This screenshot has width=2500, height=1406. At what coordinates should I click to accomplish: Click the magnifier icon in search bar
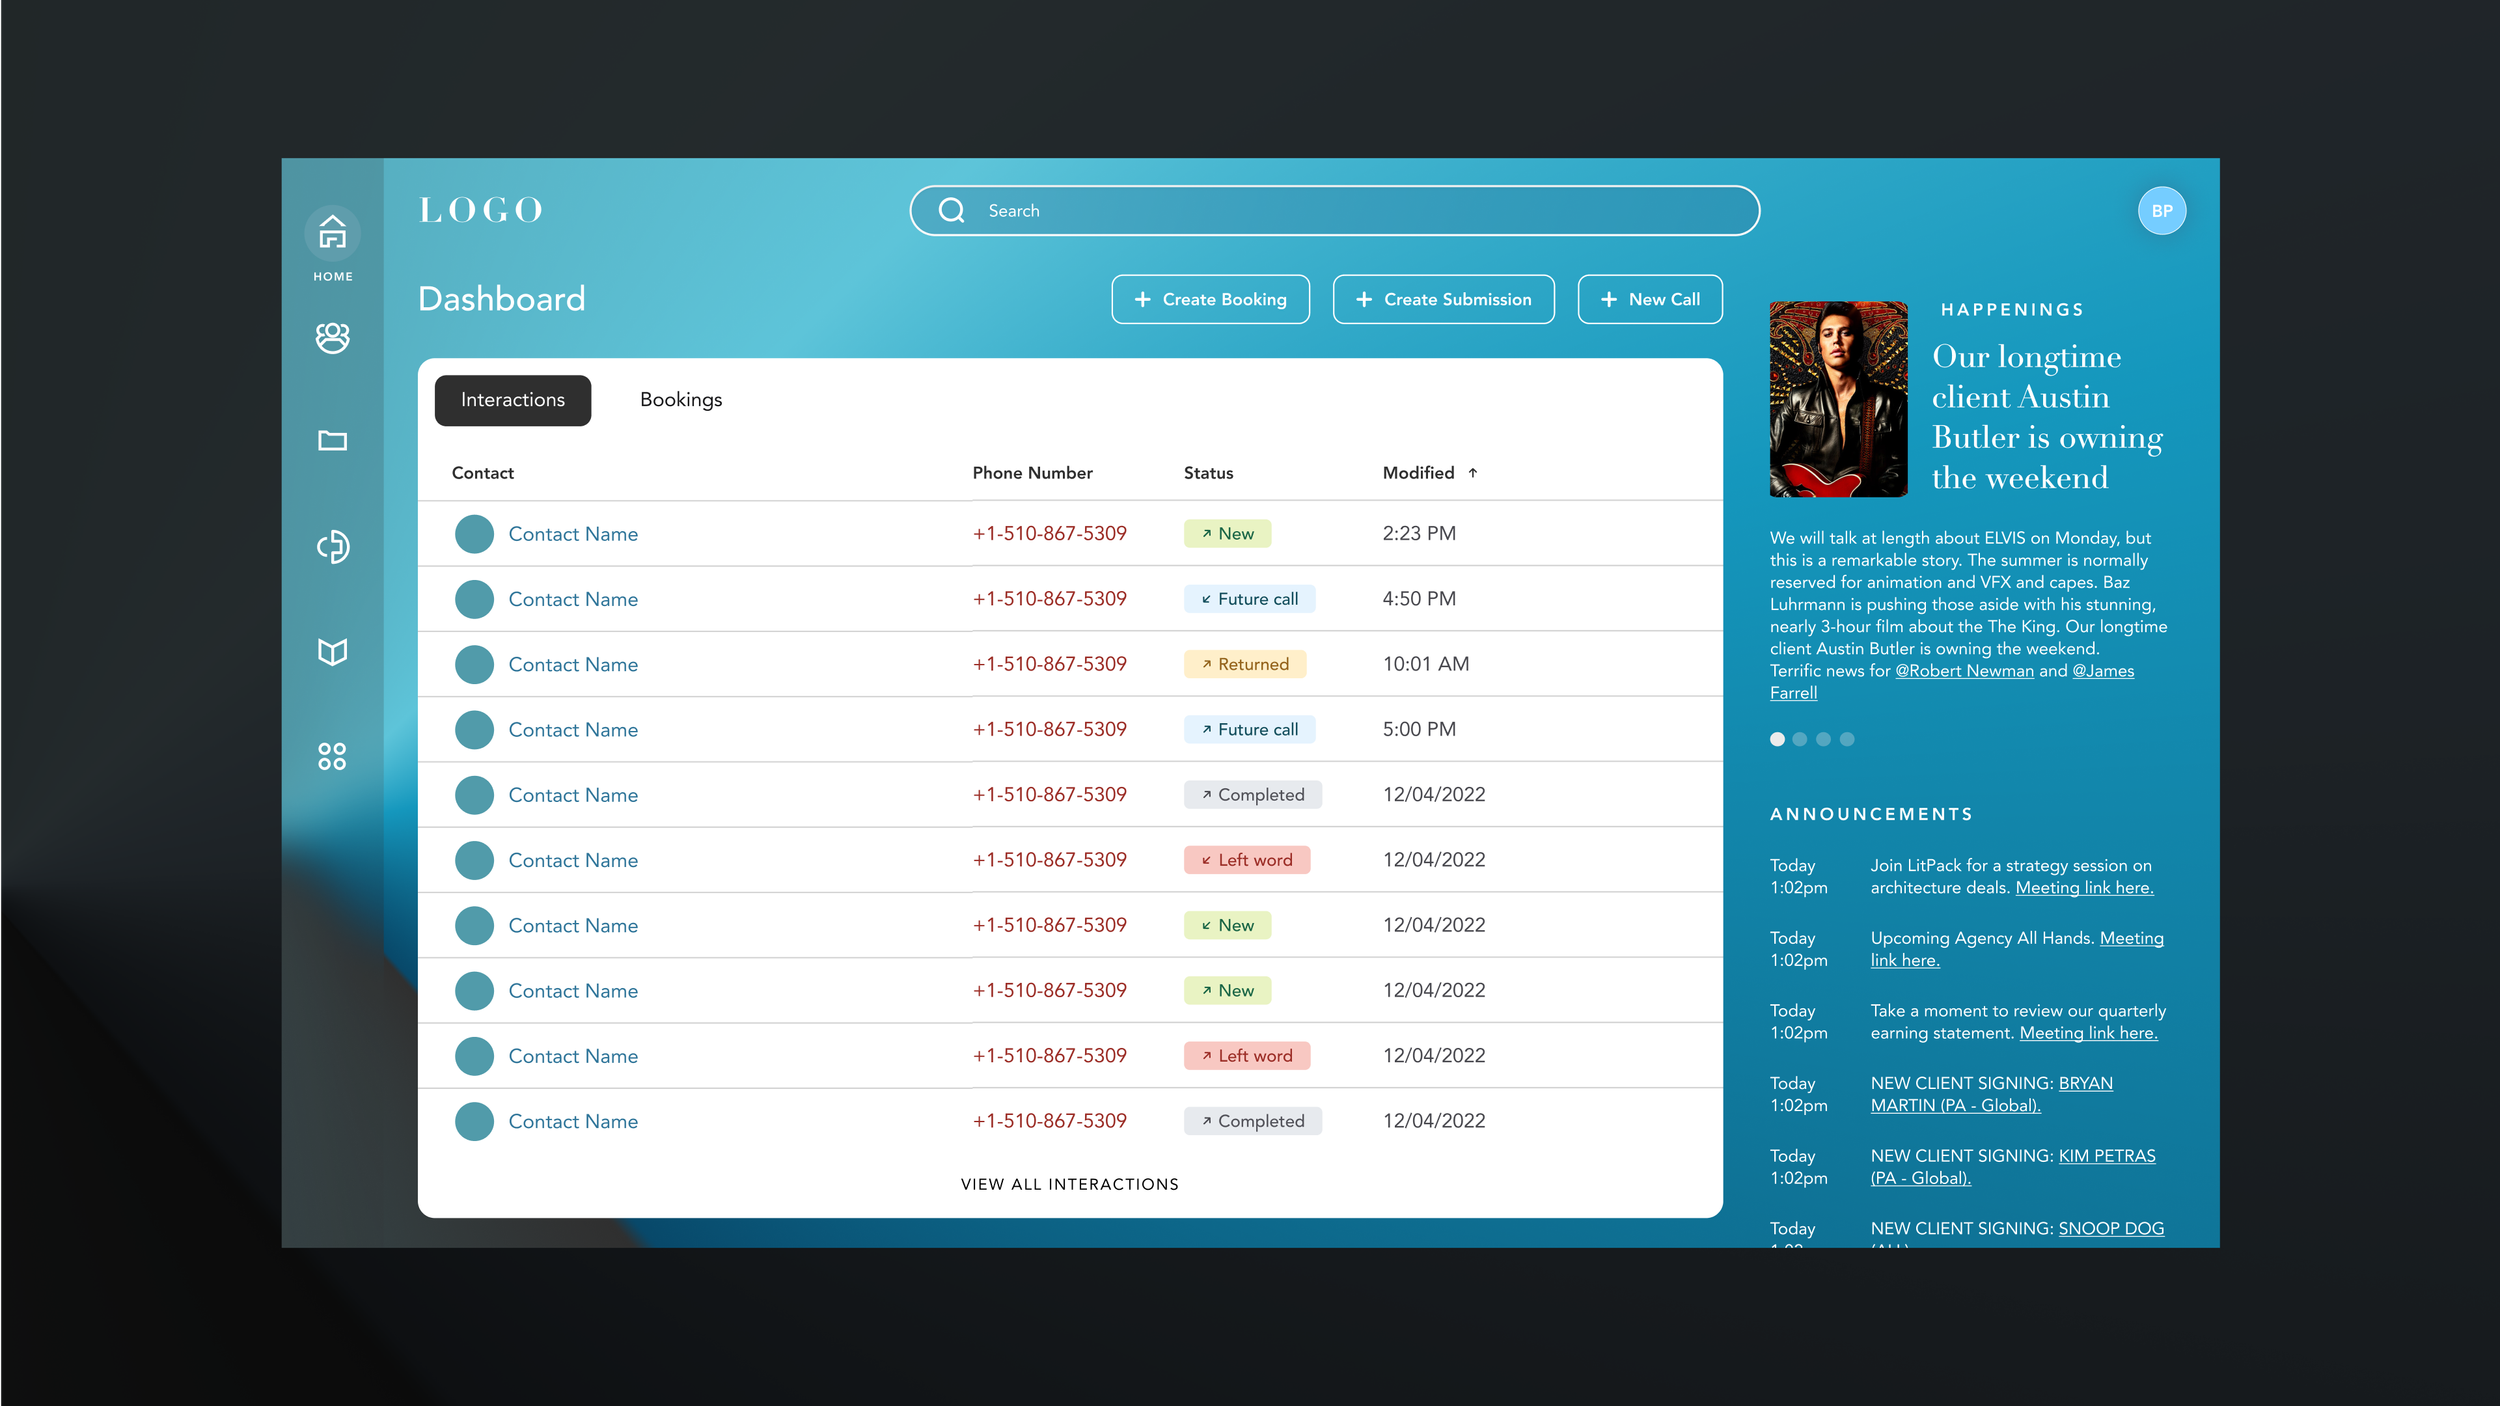point(951,211)
